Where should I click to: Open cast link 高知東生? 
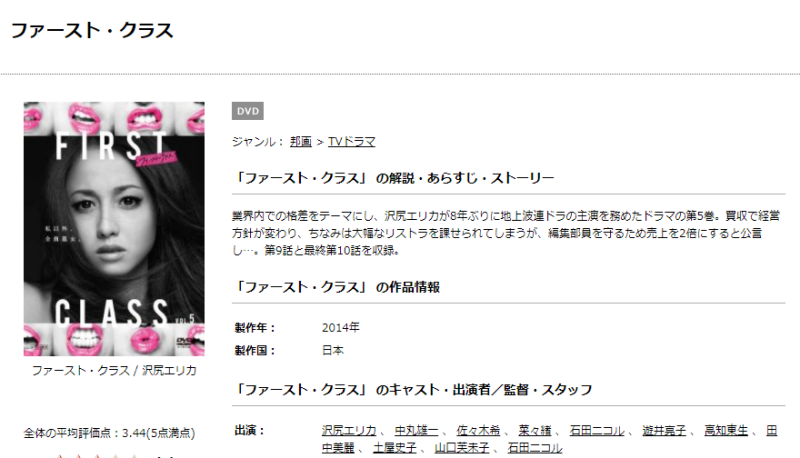726,430
